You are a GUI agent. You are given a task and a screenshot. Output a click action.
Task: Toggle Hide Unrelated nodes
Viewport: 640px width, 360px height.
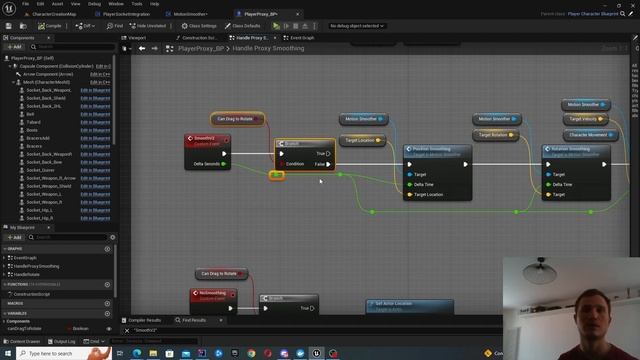(x=148, y=26)
